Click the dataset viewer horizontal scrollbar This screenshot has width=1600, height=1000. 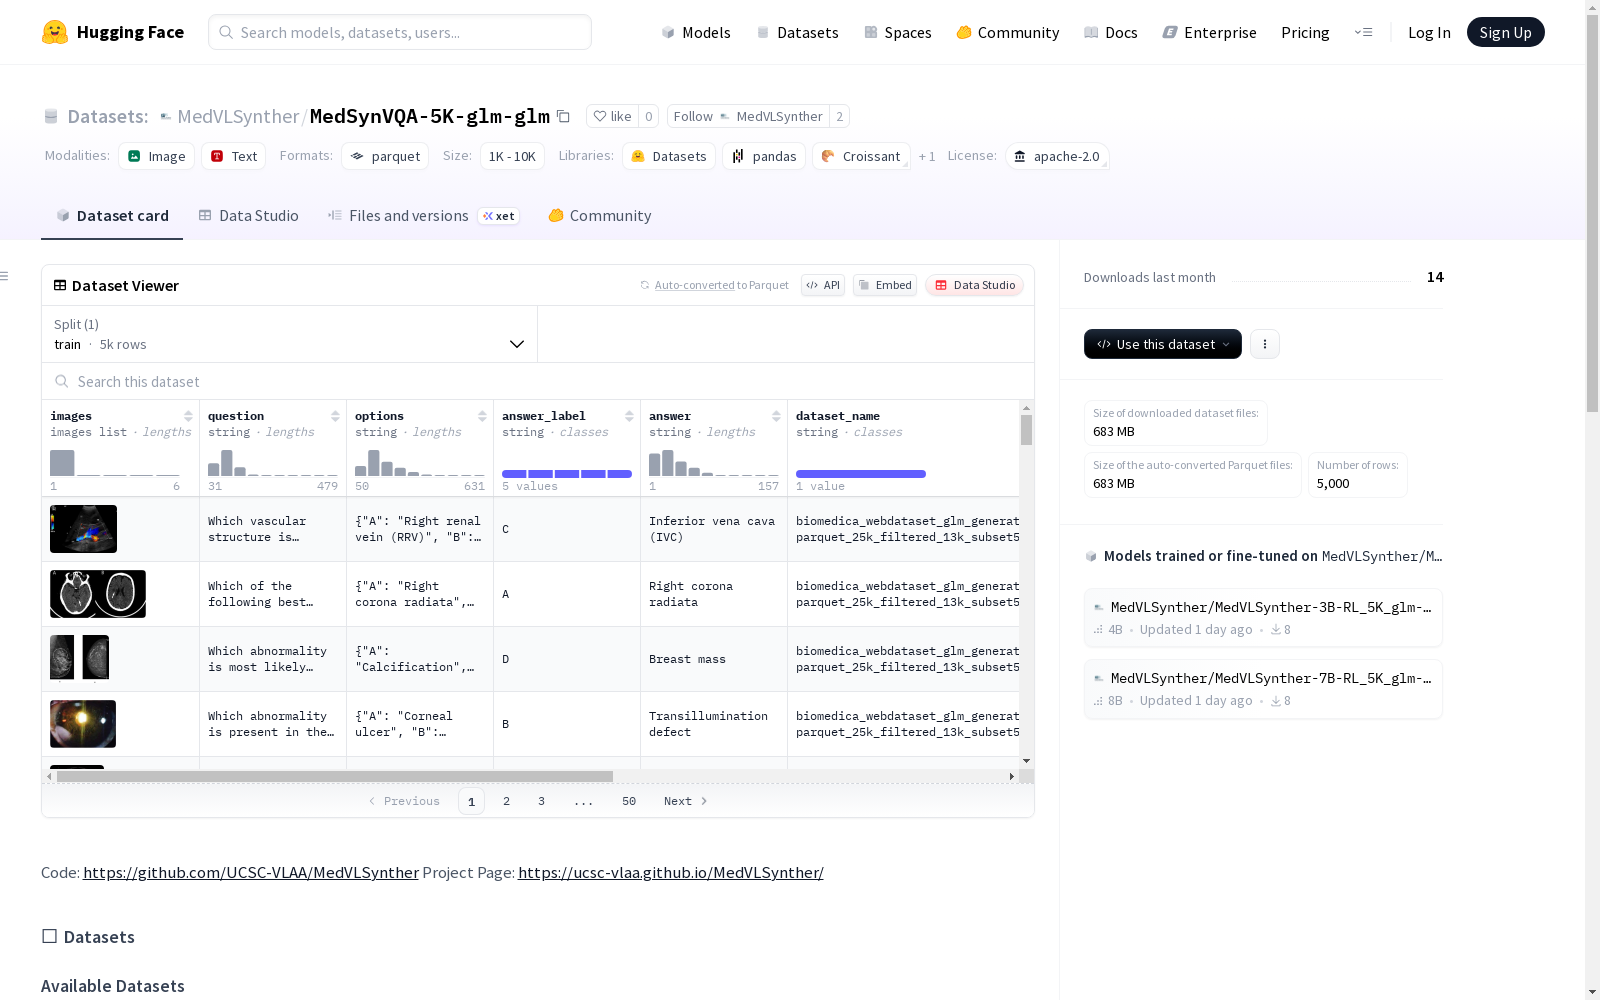[x=335, y=776]
